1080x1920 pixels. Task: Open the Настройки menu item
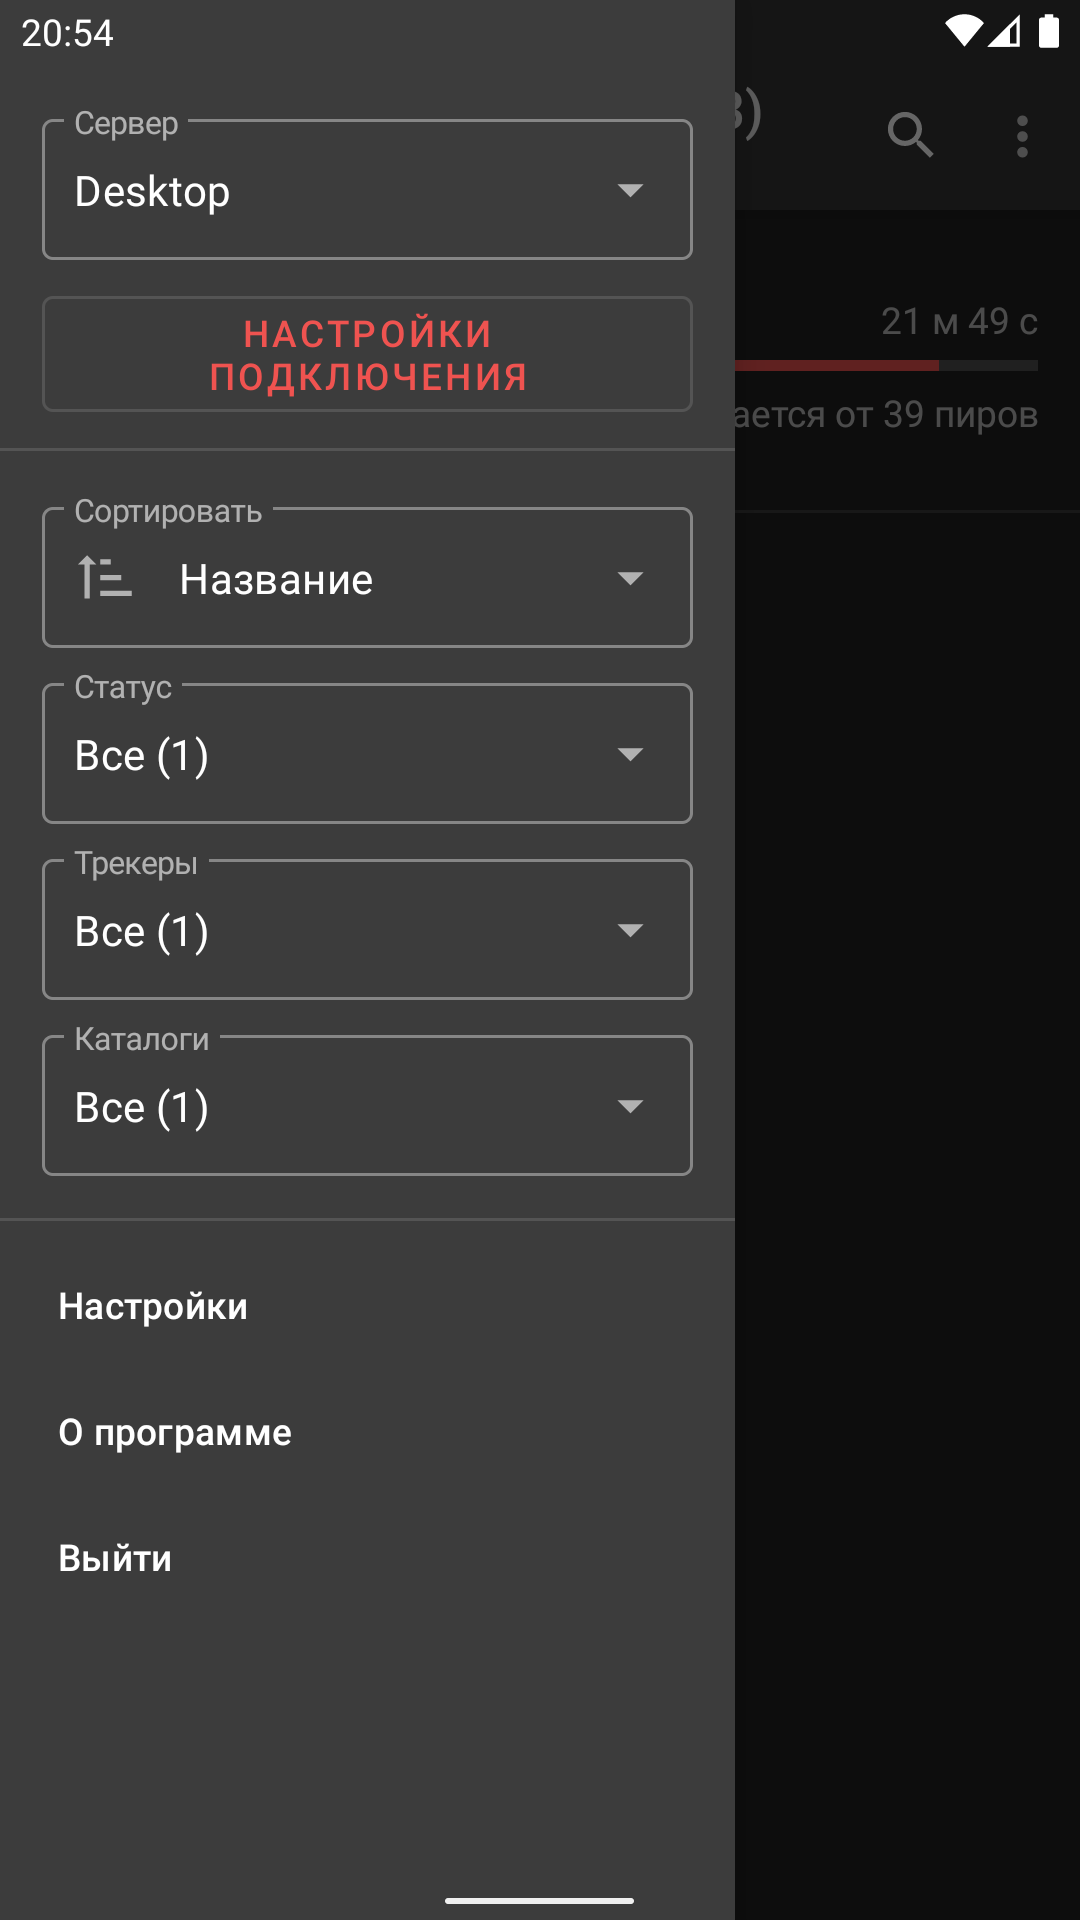[153, 1306]
